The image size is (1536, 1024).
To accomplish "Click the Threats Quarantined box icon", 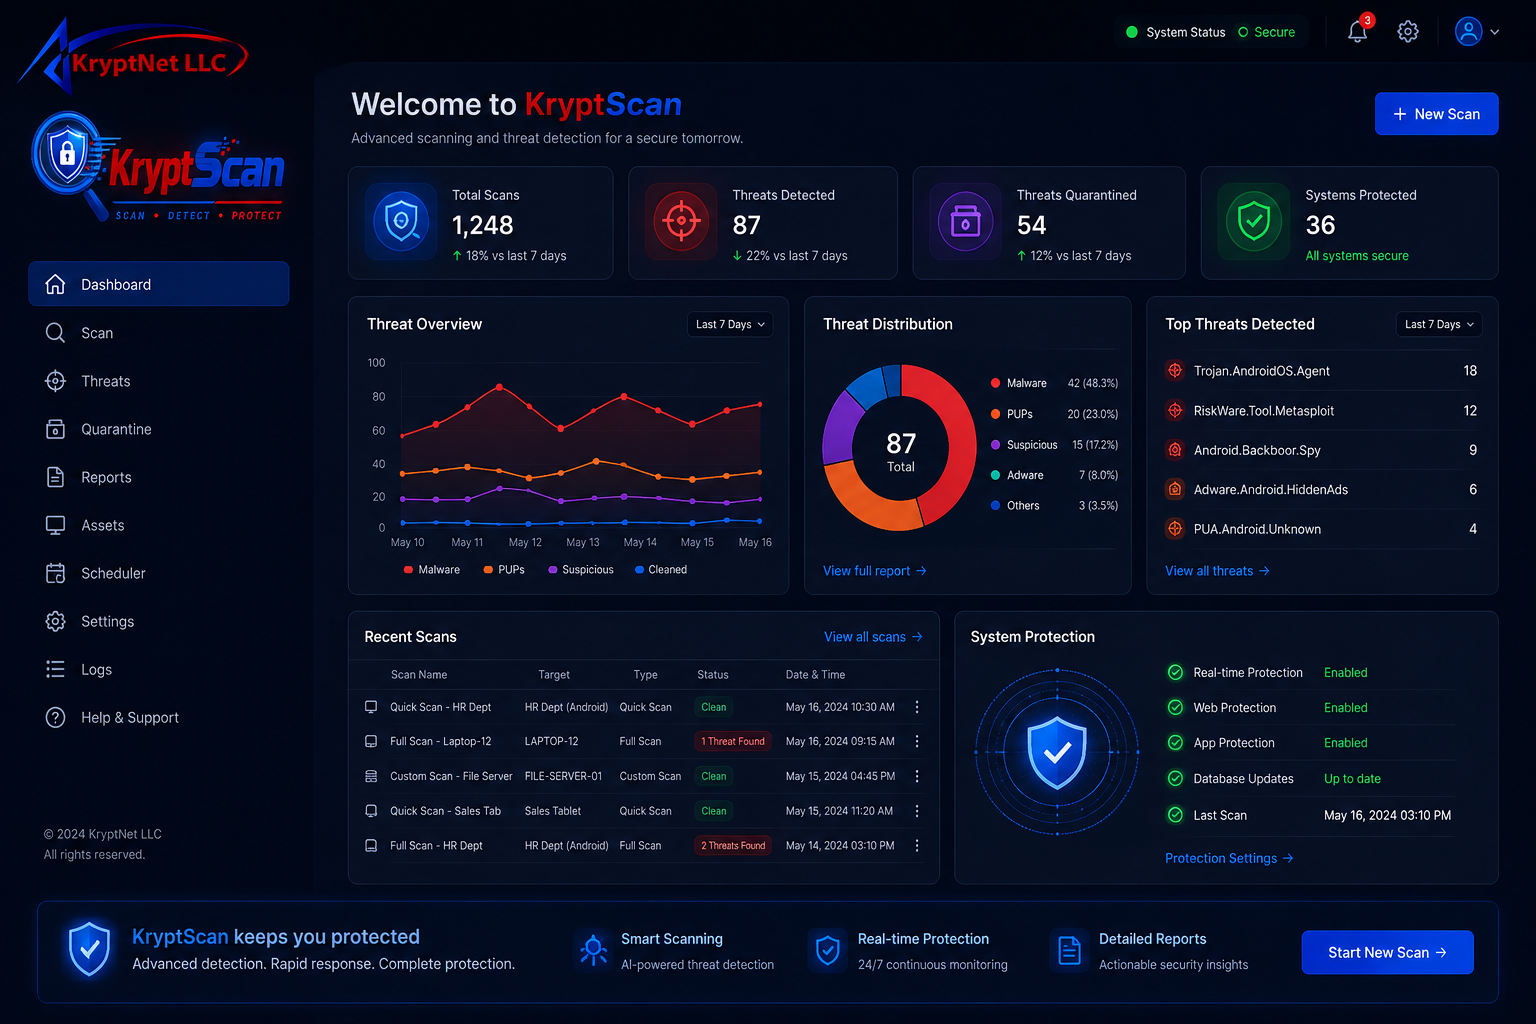I will [x=965, y=220].
